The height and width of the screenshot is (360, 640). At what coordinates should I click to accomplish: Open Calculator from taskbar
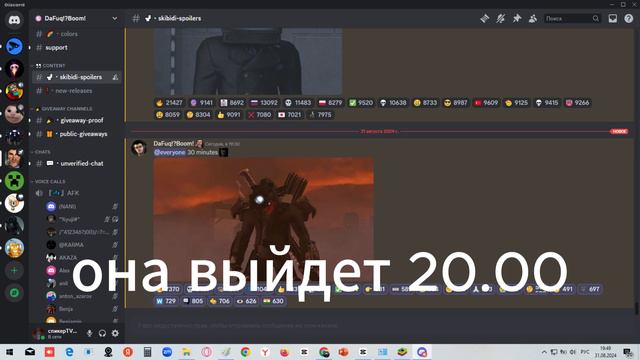tap(147, 352)
